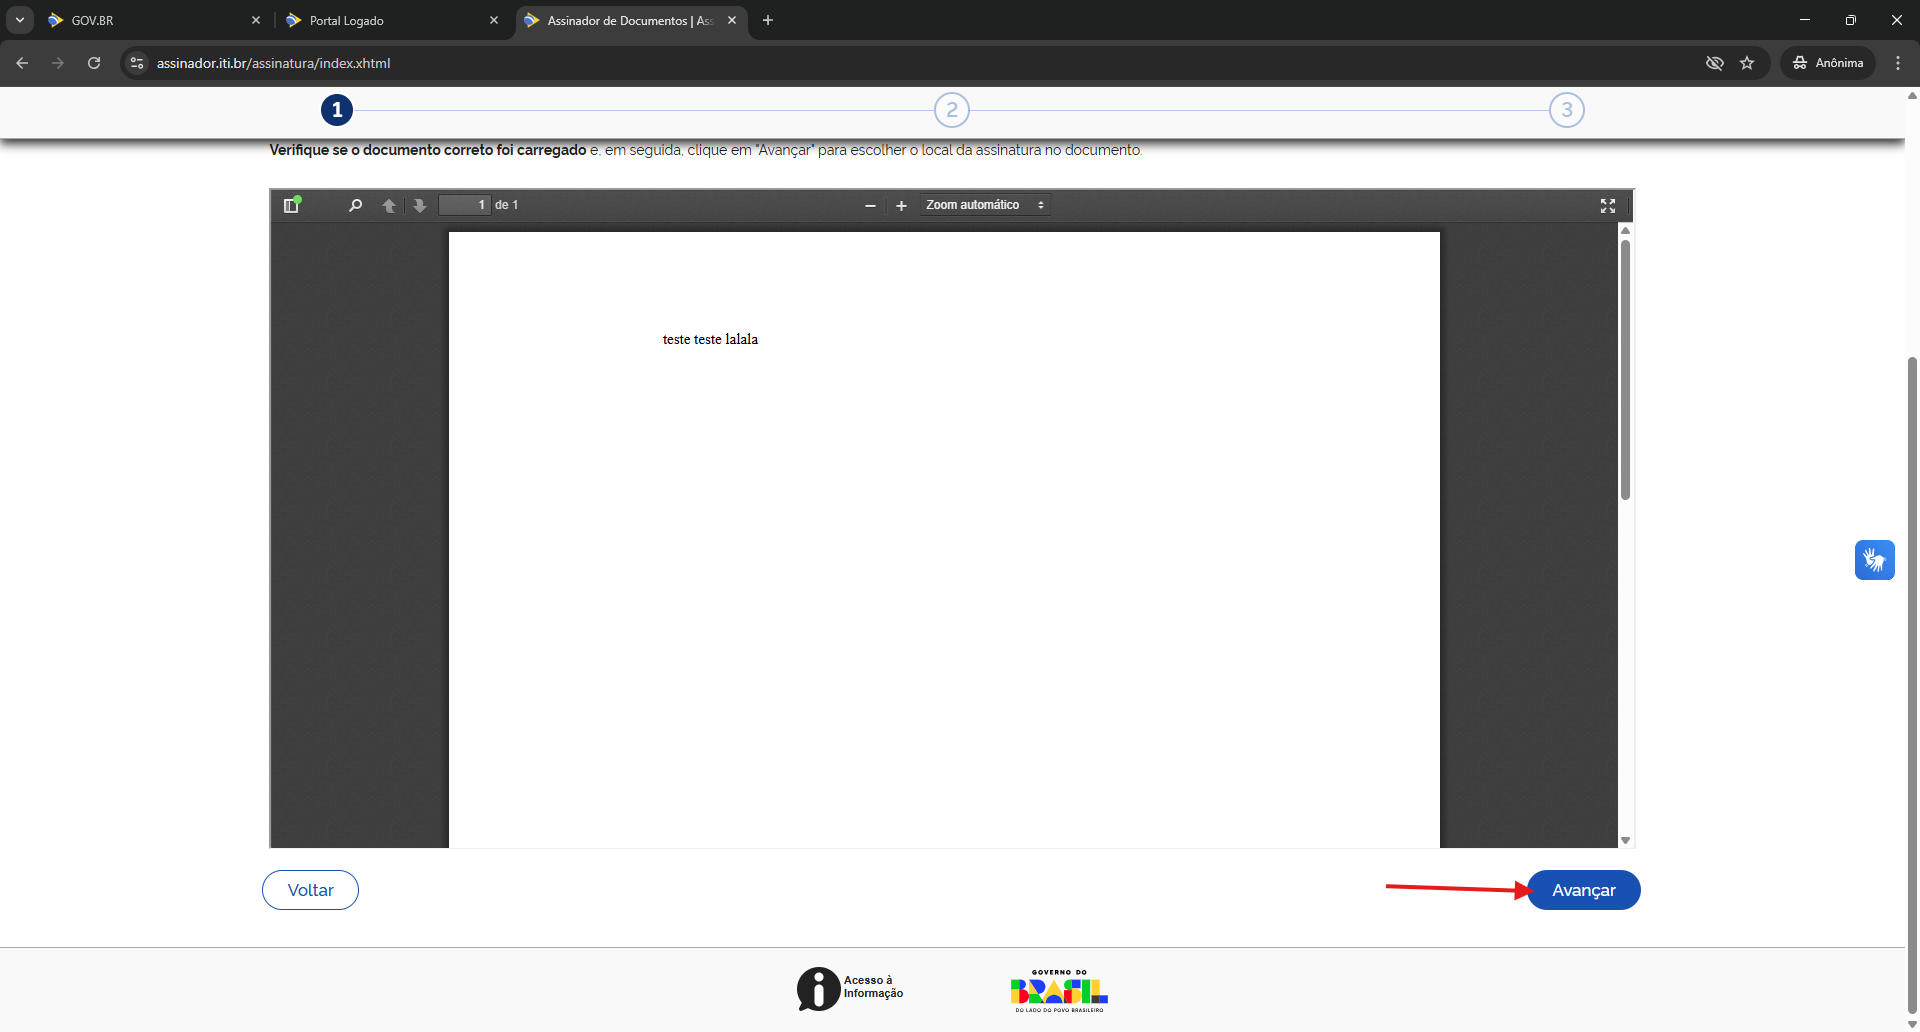Go to previous page in PDF viewer

coord(389,205)
